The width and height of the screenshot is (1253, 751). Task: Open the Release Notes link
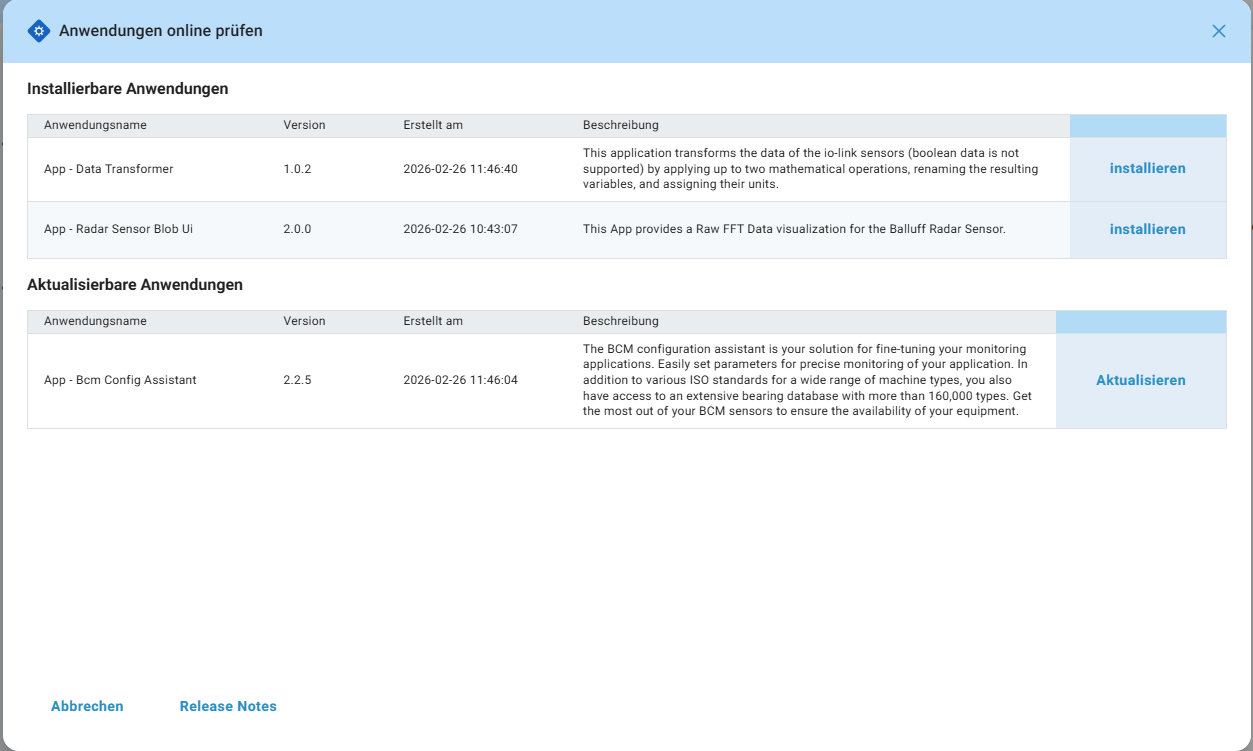click(x=228, y=706)
